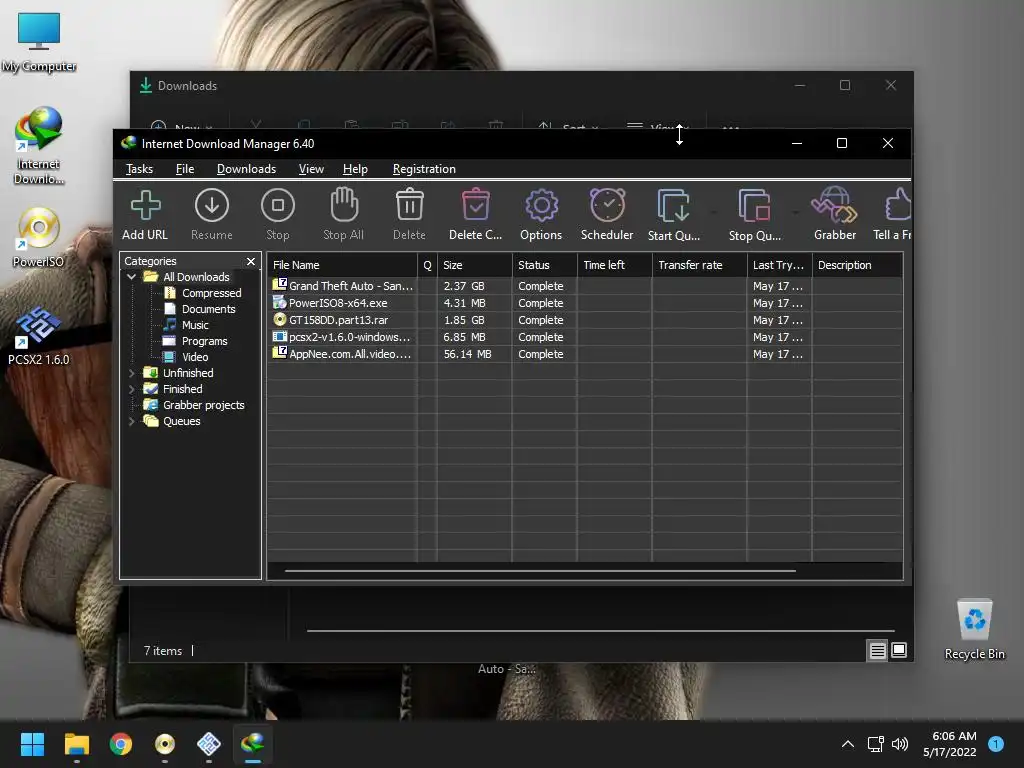This screenshot has width=1024, height=768.
Task: Click the Start Queue icon
Action: pos(673,206)
